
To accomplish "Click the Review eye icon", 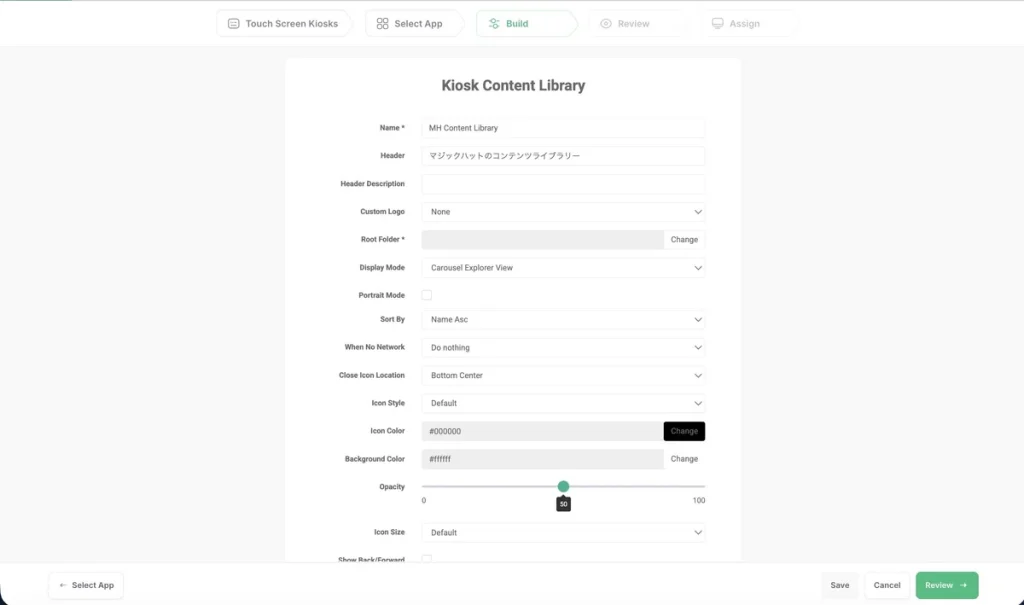I will tap(606, 23).
